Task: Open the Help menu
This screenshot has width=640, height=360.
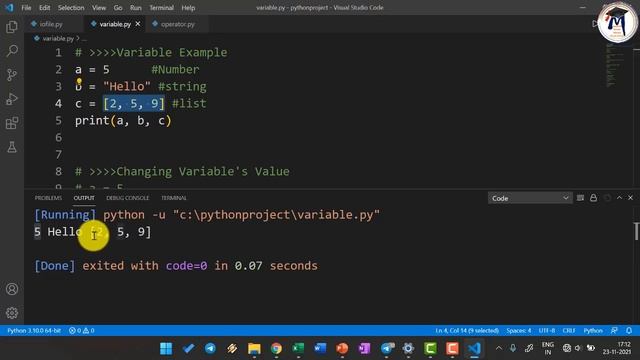Action: coord(188,8)
